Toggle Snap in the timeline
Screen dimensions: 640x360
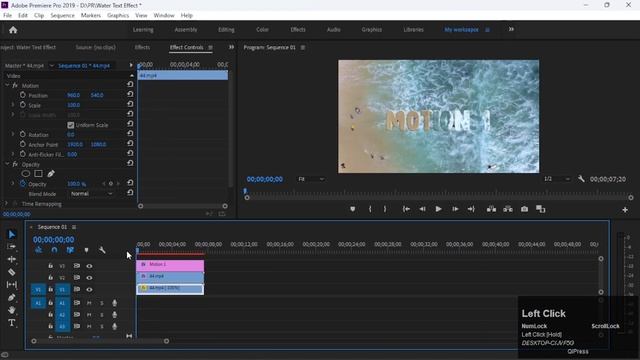54,250
